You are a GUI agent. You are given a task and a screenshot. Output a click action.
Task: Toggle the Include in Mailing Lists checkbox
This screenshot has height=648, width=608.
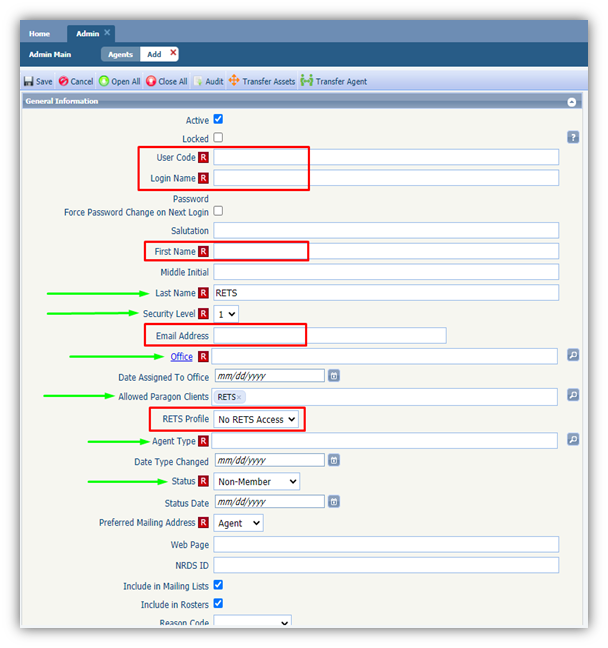tap(218, 585)
